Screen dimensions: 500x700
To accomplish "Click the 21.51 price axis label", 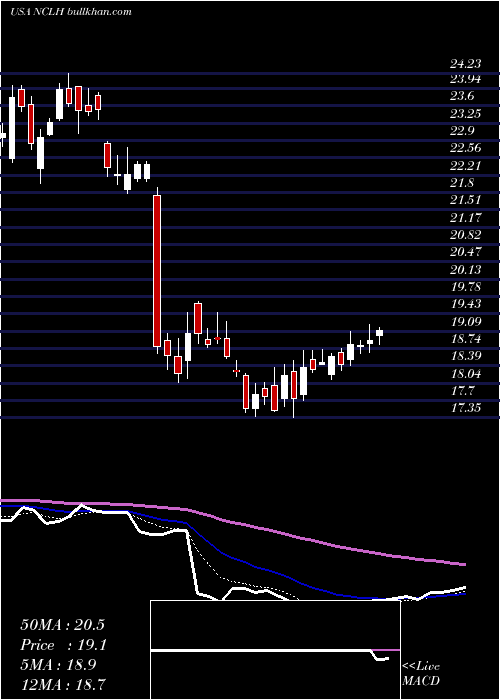I will click(466, 200).
